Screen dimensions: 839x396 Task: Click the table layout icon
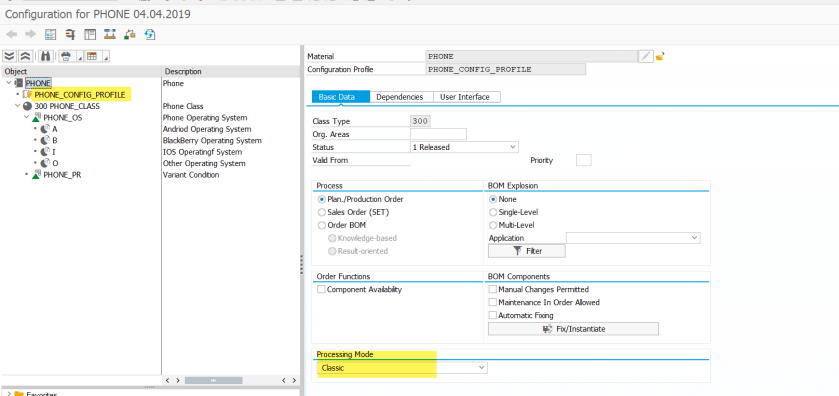tap(92, 56)
